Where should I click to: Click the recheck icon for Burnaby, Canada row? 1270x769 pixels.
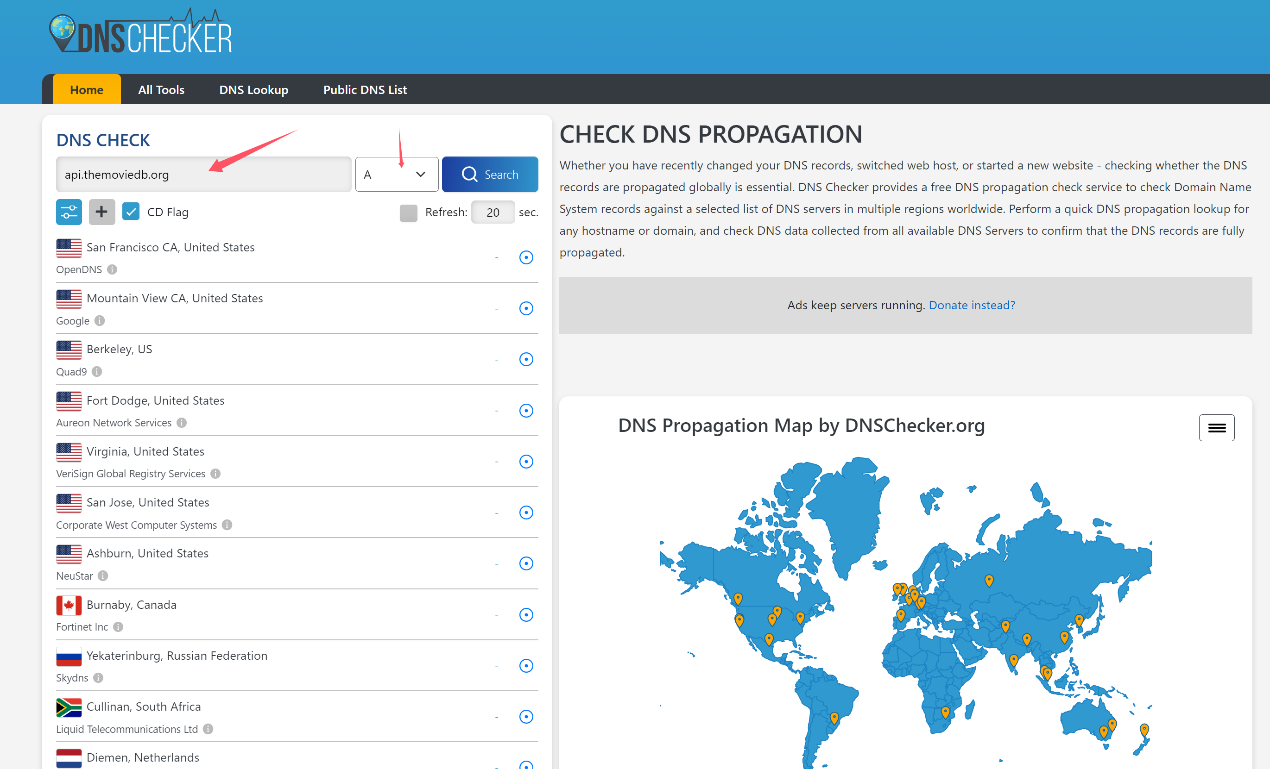pyautogui.click(x=526, y=615)
